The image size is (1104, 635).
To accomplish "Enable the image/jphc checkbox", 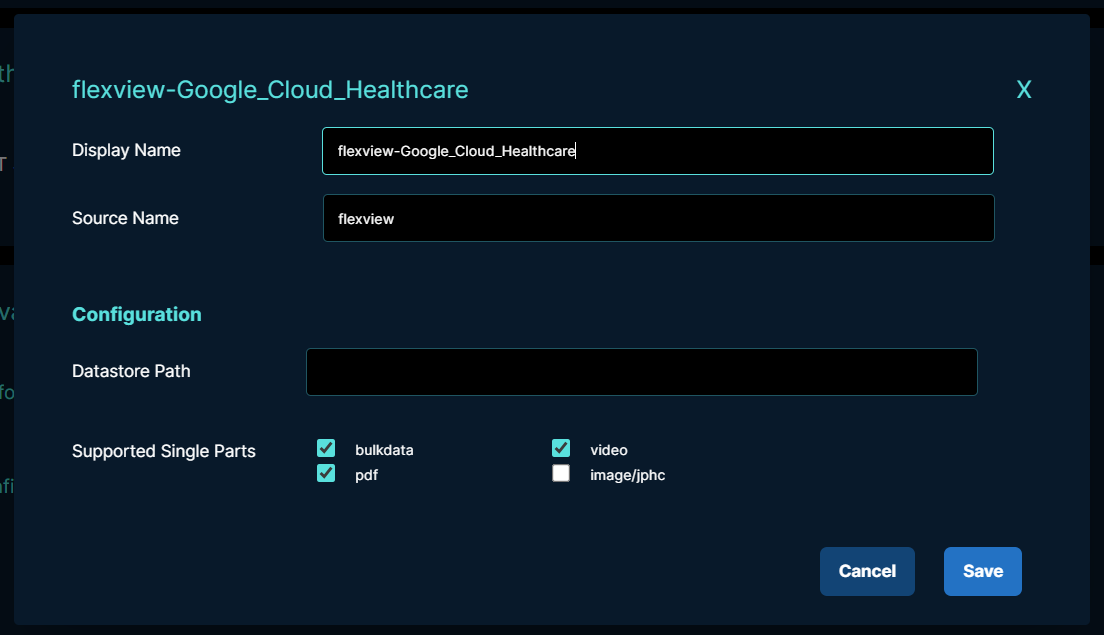I will tap(561, 472).
